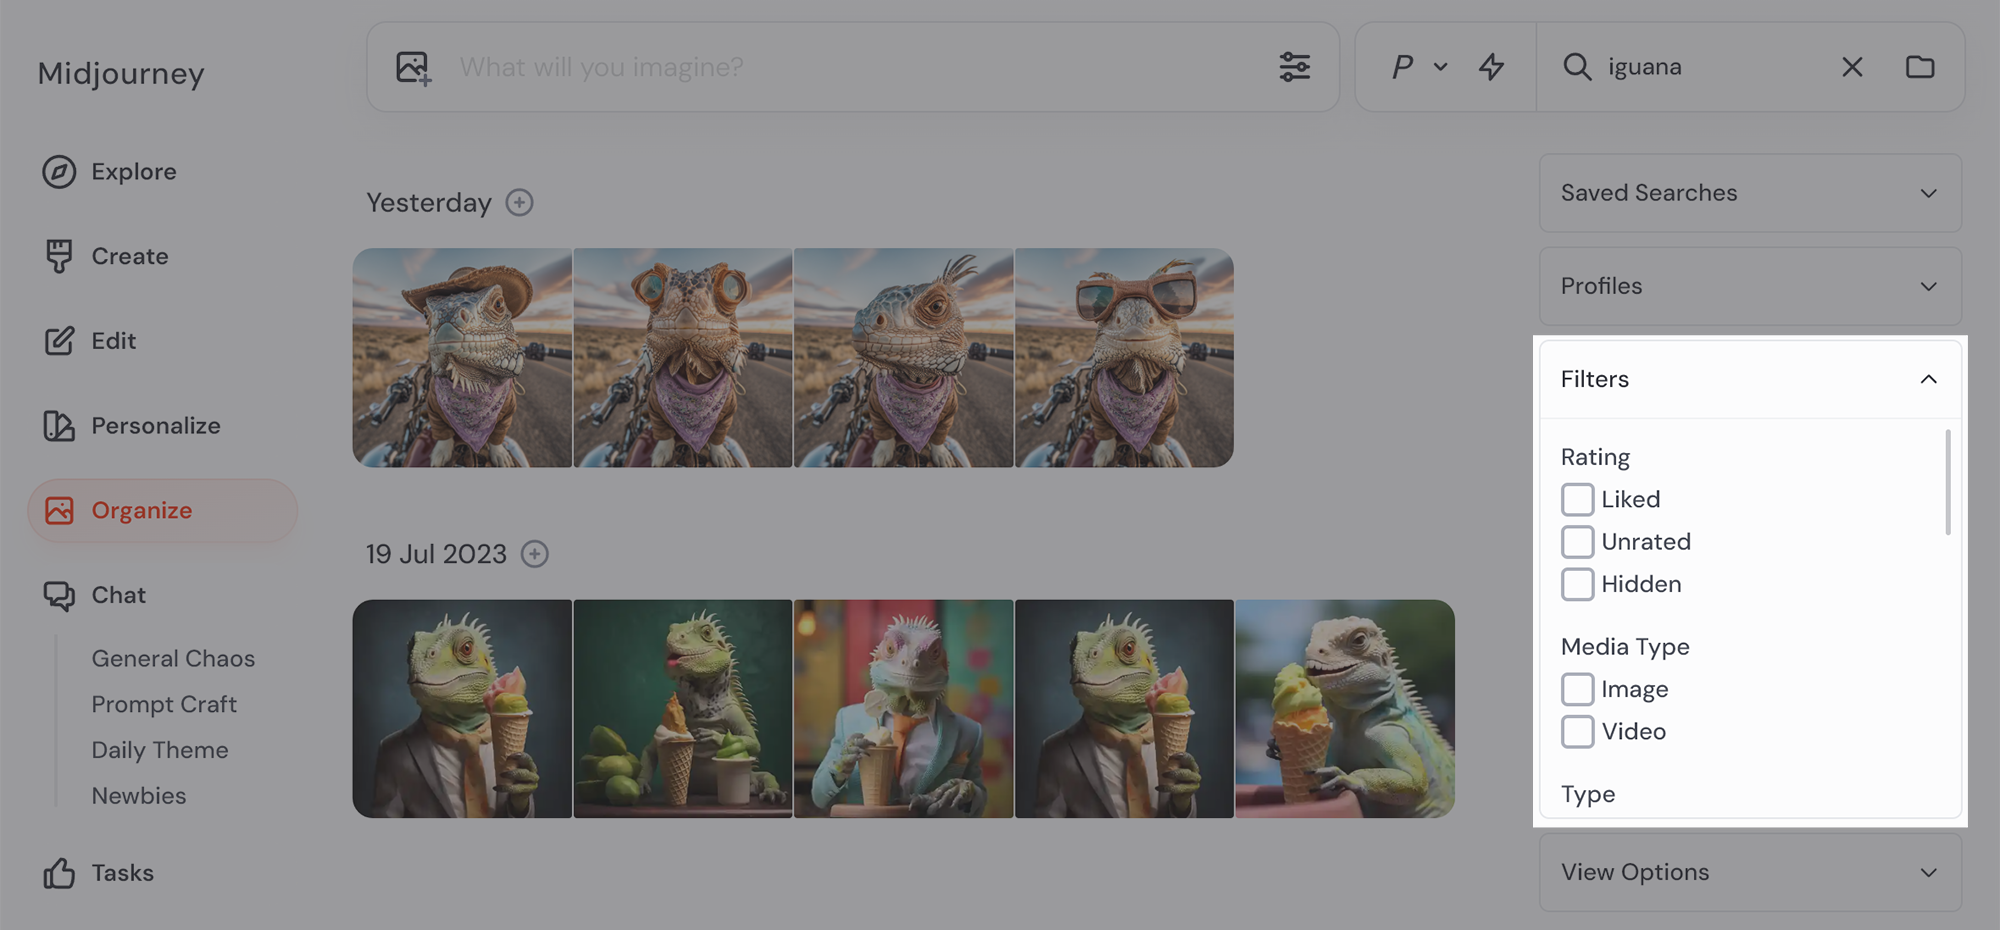This screenshot has height=930, width=2000.
Task: Open the General Chaos chat room
Action: 173,659
